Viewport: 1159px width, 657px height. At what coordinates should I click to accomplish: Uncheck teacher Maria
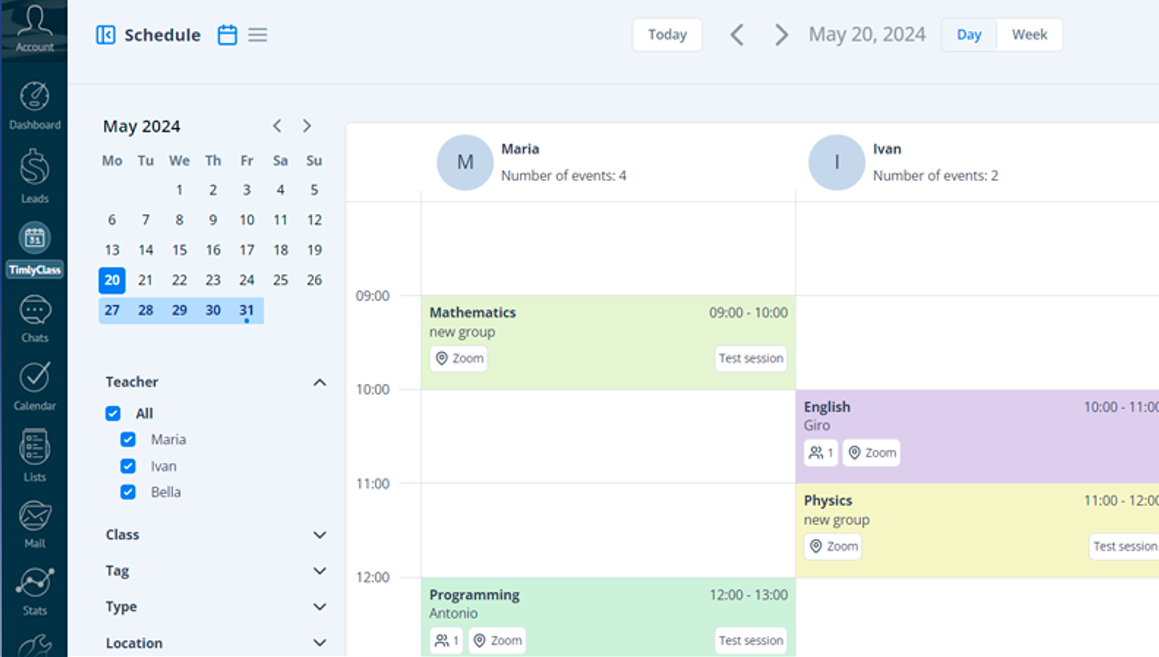point(128,439)
